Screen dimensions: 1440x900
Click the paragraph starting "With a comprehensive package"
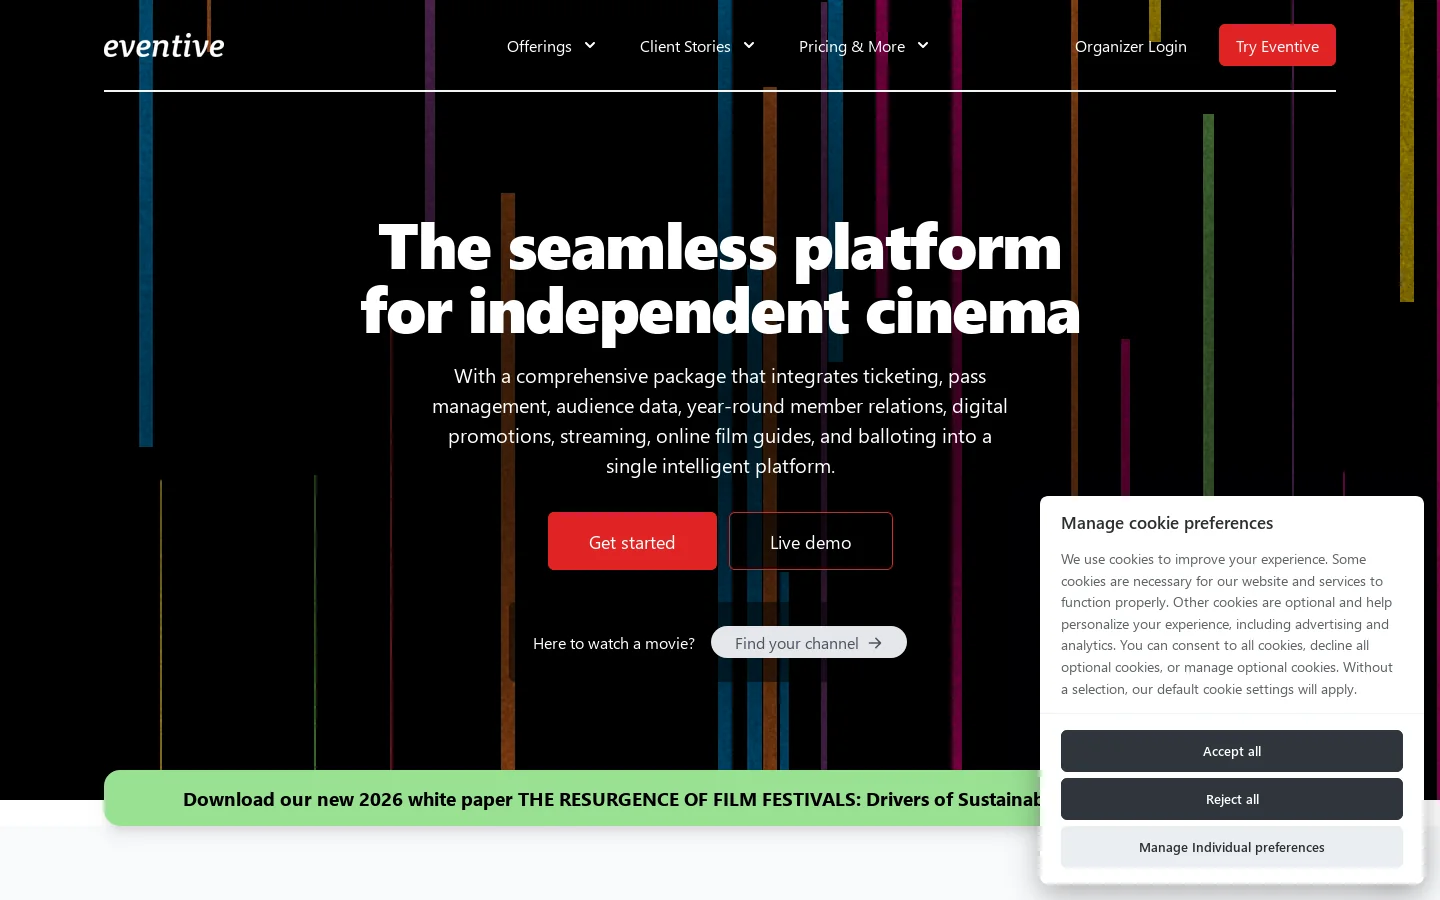720,421
